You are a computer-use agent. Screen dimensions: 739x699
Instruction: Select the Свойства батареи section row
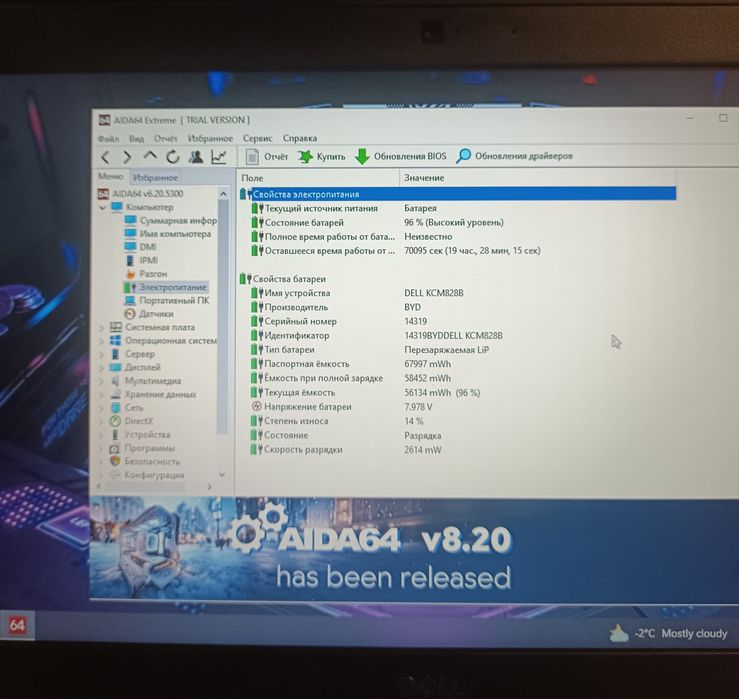click(458, 279)
